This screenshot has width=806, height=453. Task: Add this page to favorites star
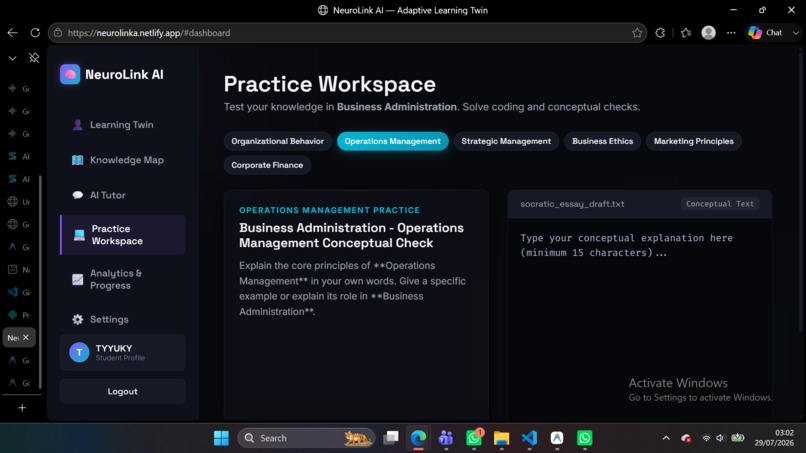(637, 33)
